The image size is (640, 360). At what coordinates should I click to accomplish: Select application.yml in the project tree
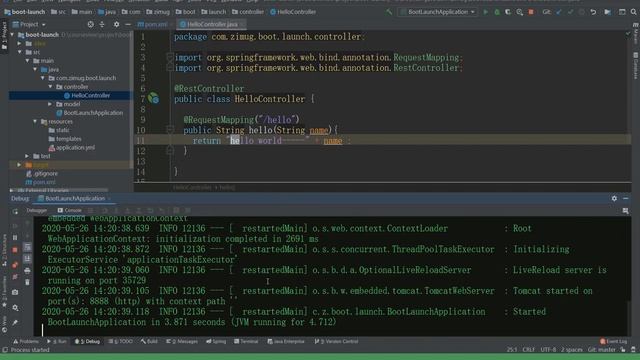click(71, 148)
